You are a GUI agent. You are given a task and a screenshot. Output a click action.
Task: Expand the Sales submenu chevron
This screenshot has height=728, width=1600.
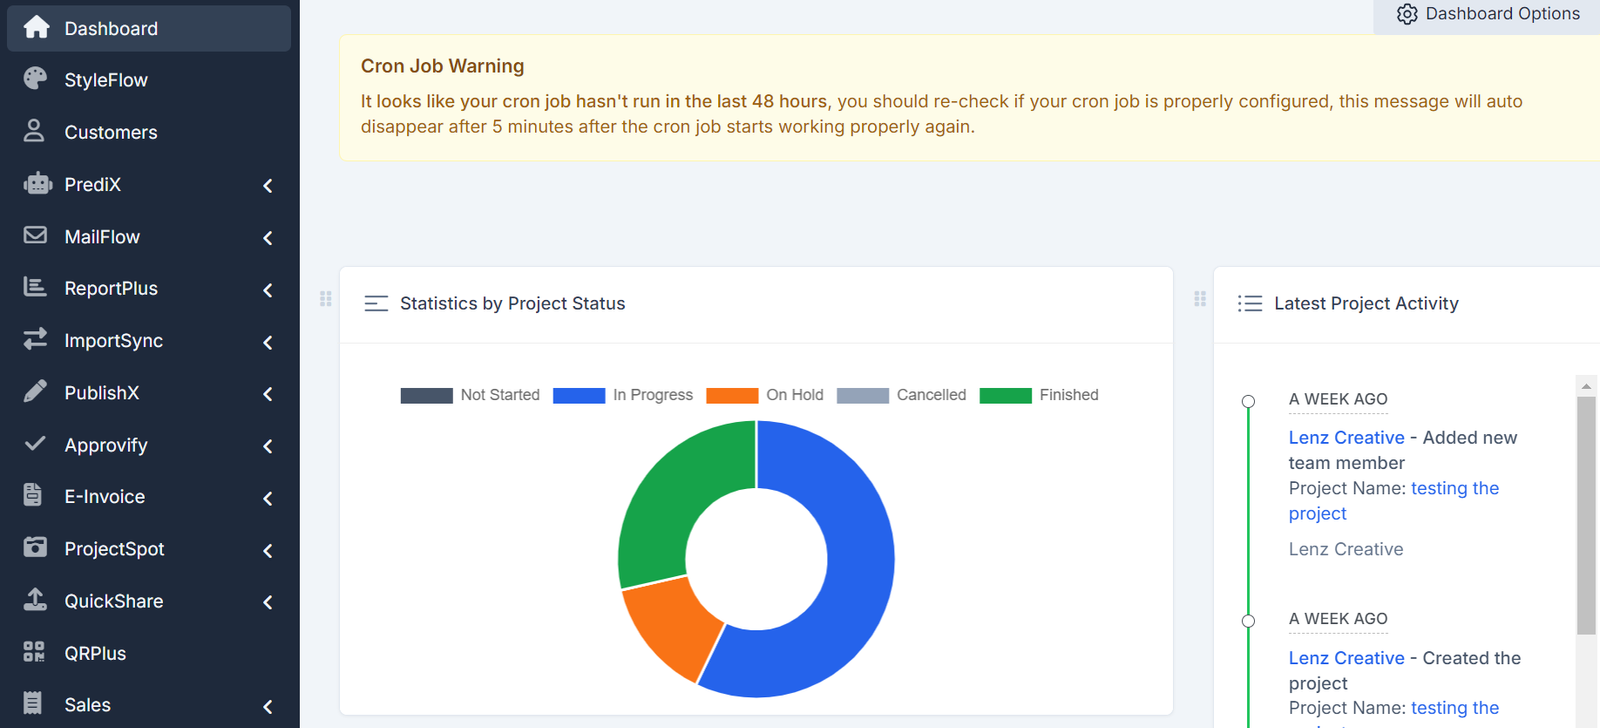268,706
